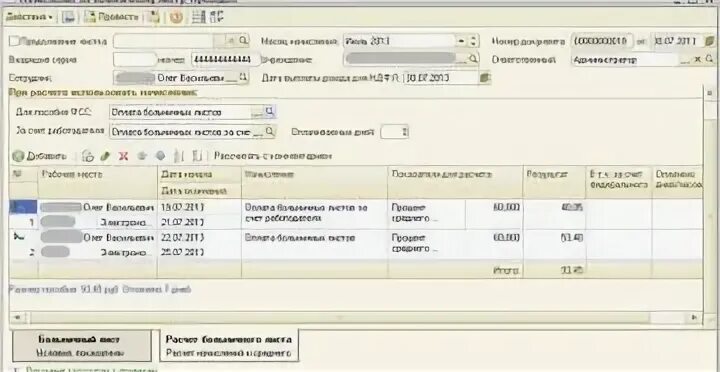Click the magnifier icon in Ответственный field
This screenshot has width=720, height=372.
[x=709, y=59]
